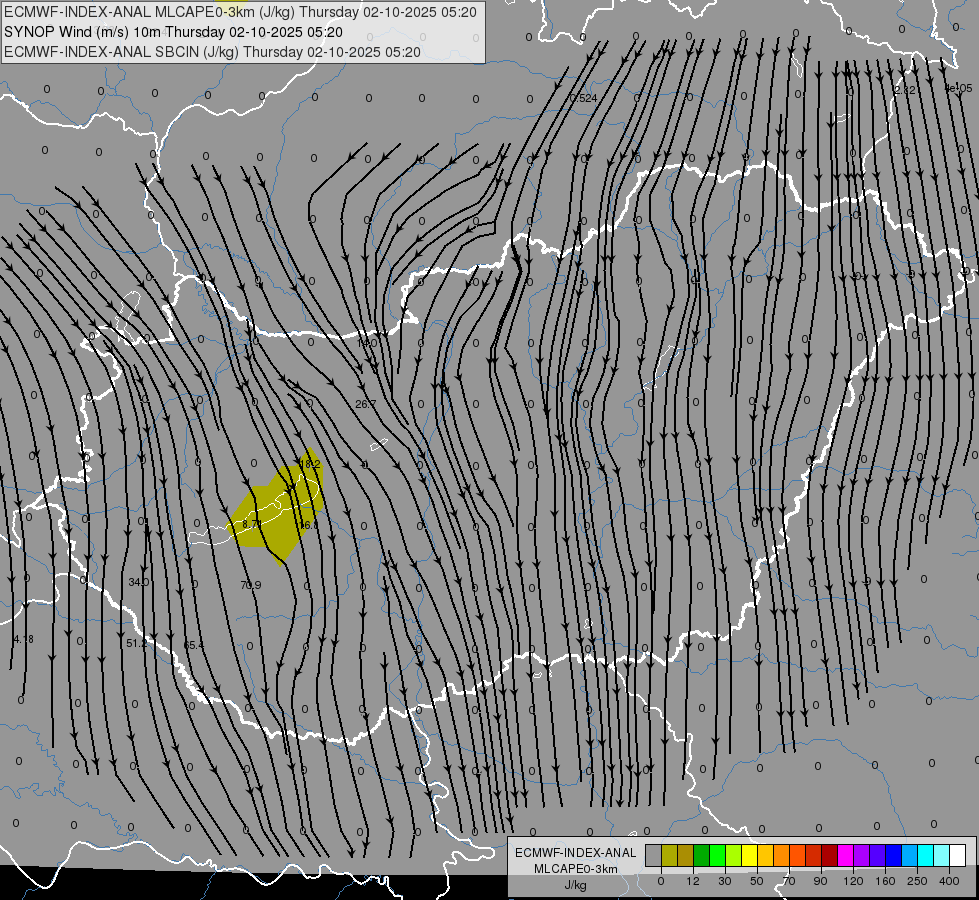Image resolution: width=979 pixels, height=900 pixels.
Task: Click the 0.524 value near the top
Action: click(583, 98)
